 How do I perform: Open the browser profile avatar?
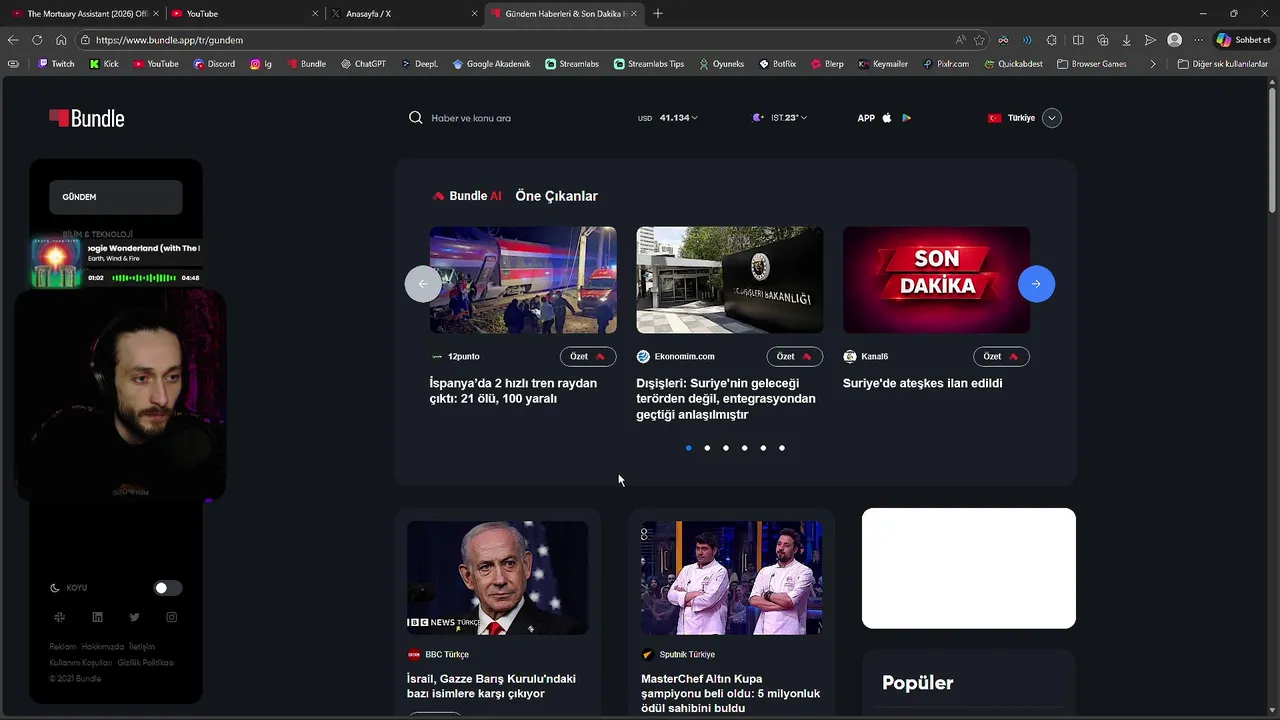[x=1174, y=40]
